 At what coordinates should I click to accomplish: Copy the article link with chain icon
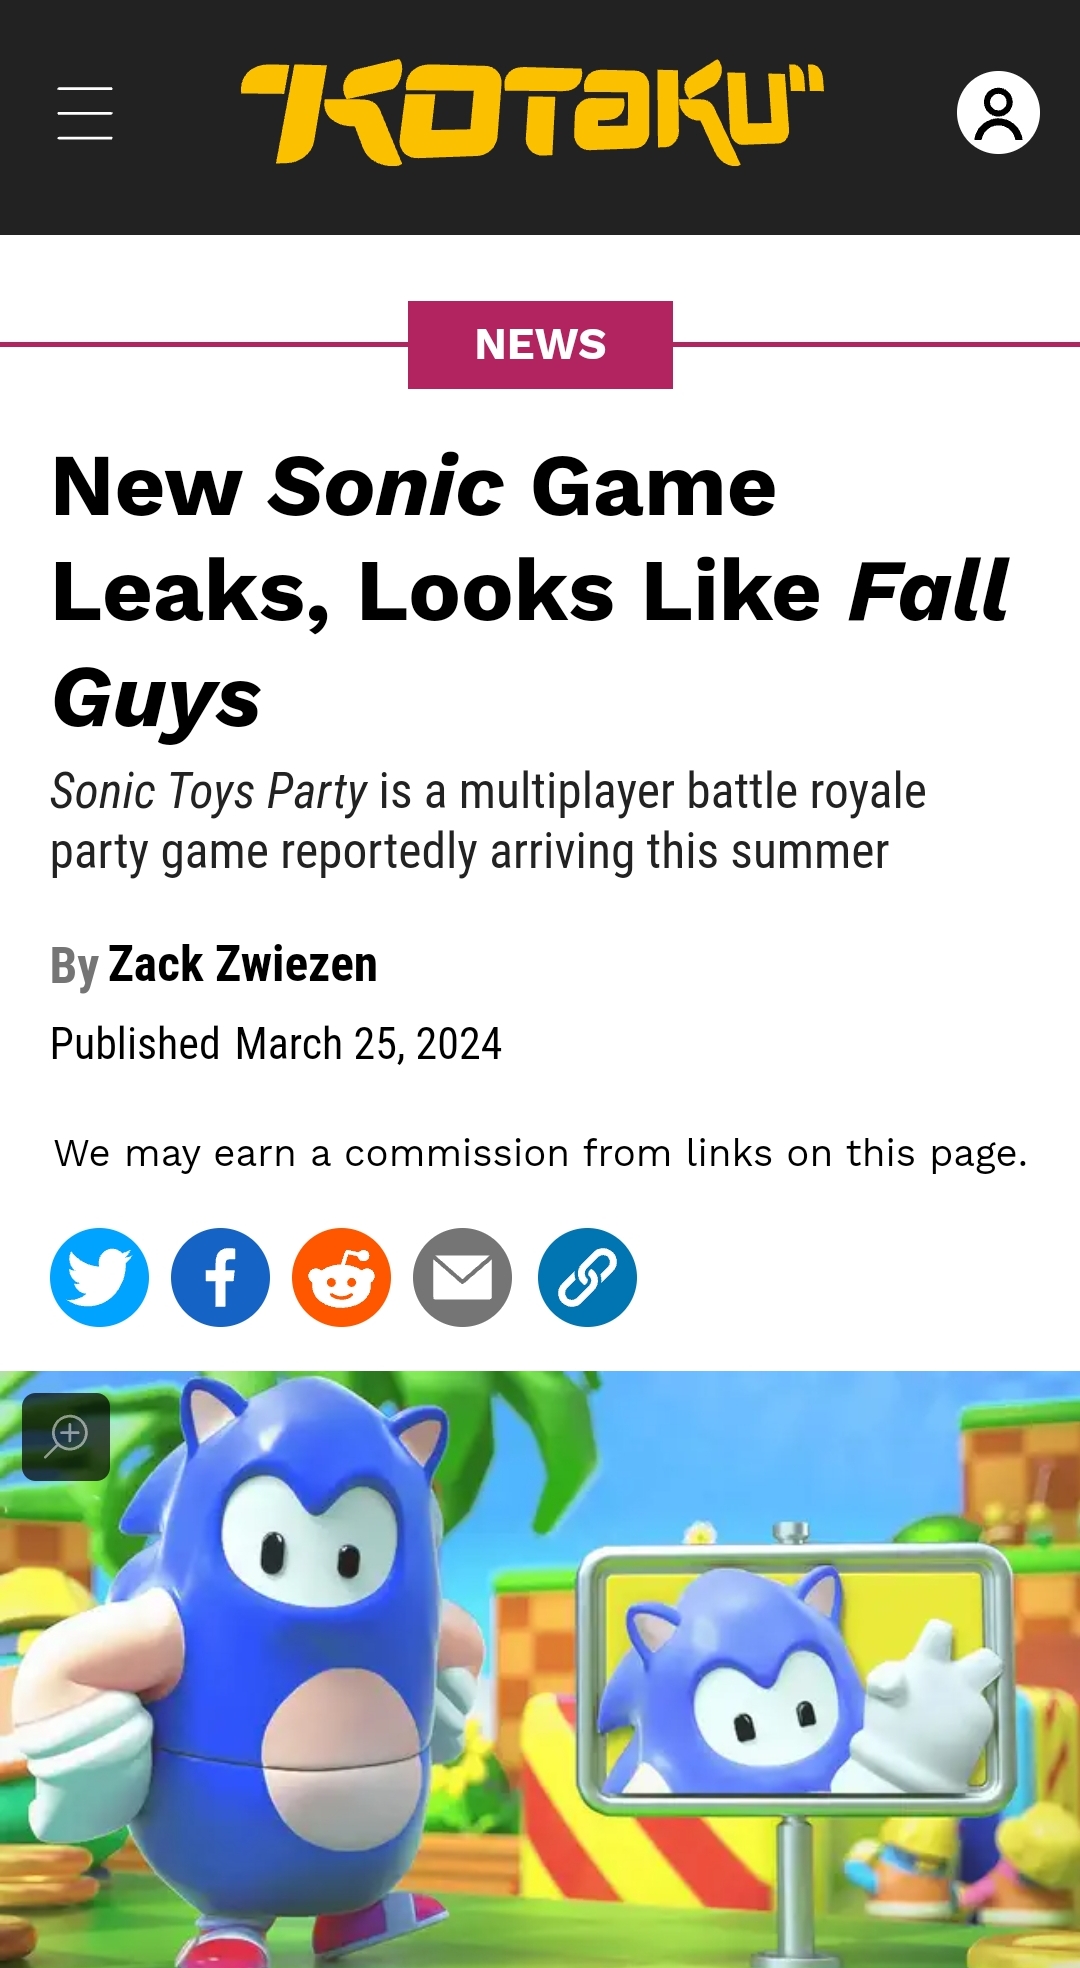[x=587, y=1277]
